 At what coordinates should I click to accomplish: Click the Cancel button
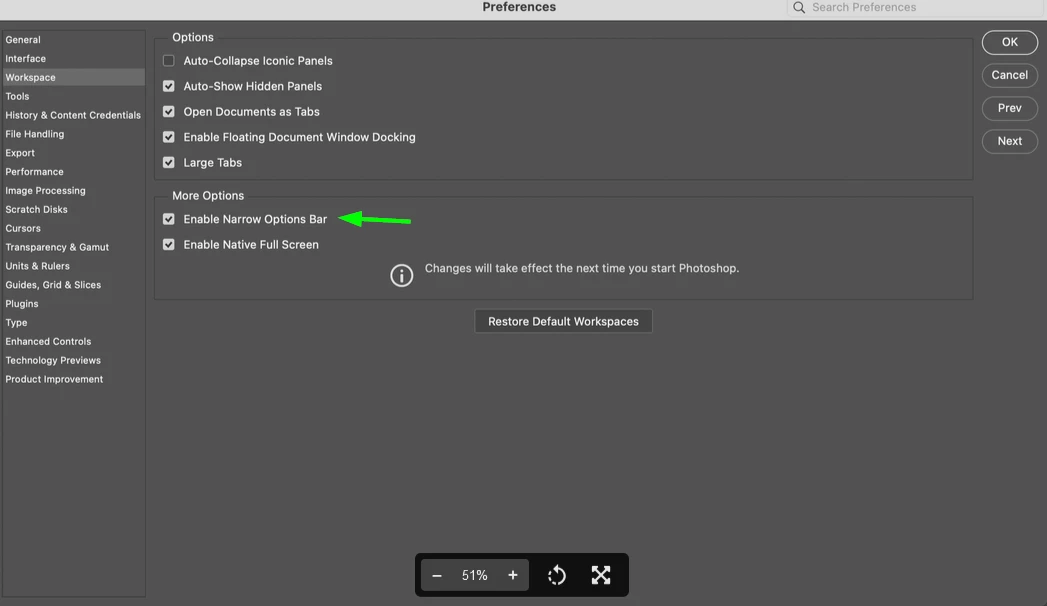tap(1010, 75)
